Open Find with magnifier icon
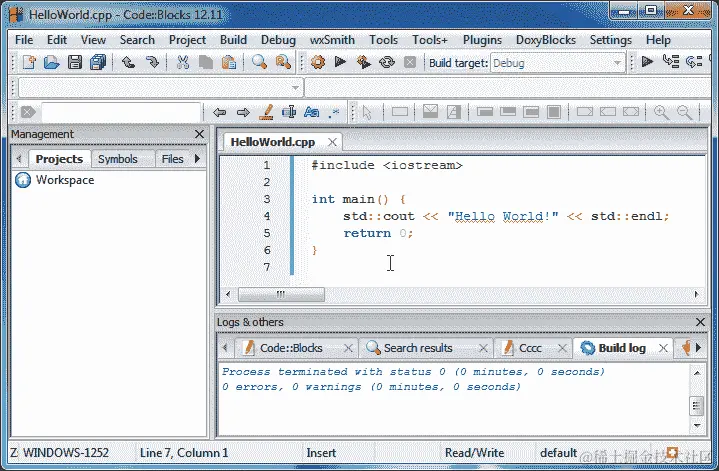Viewport: 719px width, 471px height. point(259,62)
